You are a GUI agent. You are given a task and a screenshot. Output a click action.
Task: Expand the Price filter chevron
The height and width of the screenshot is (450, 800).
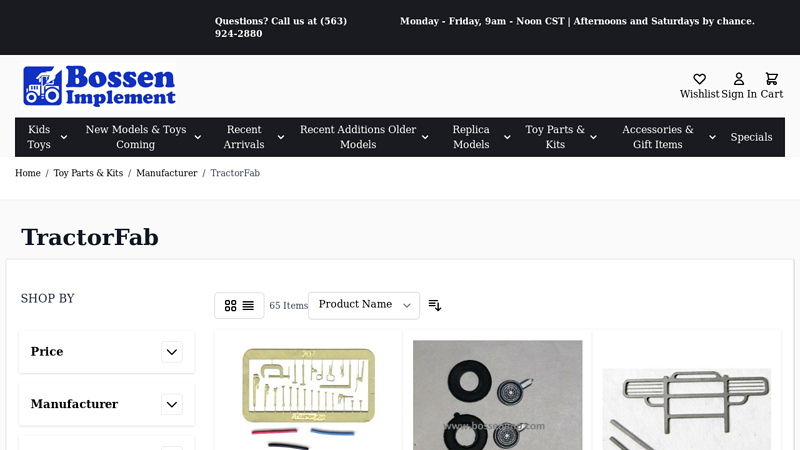[x=172, y=352]
